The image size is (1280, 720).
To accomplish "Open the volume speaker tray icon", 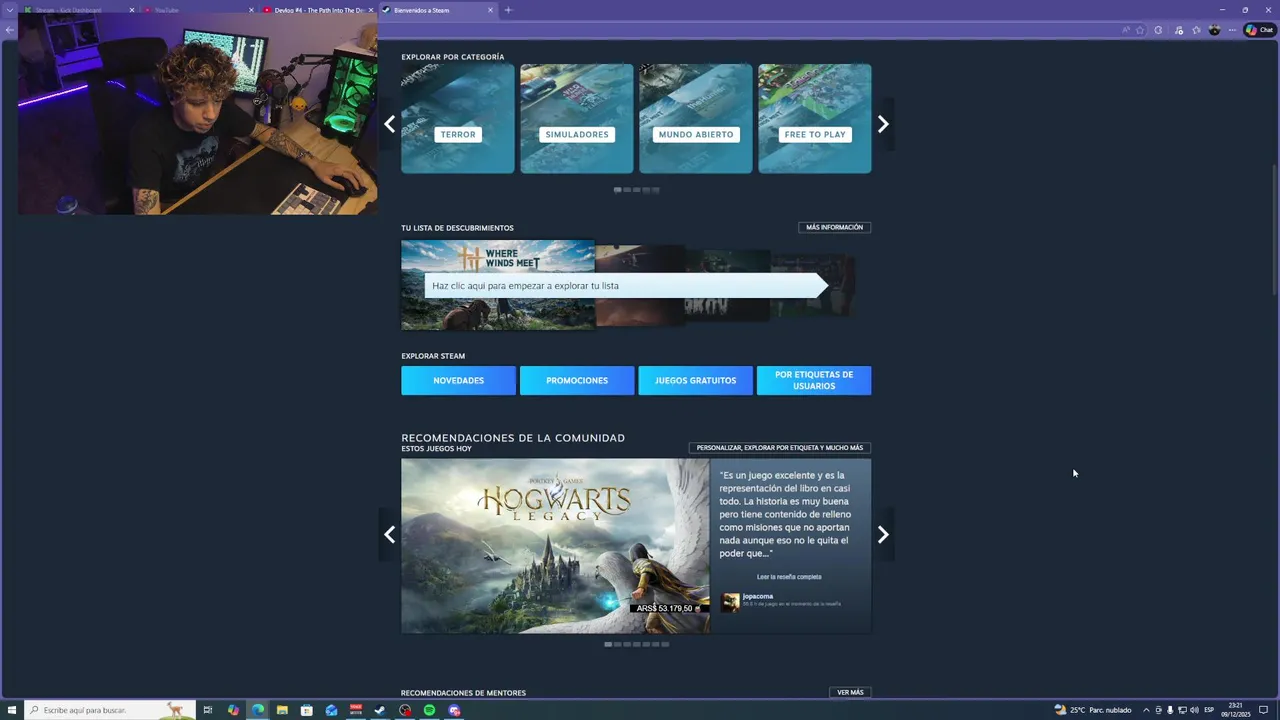I will (1194, 710).
